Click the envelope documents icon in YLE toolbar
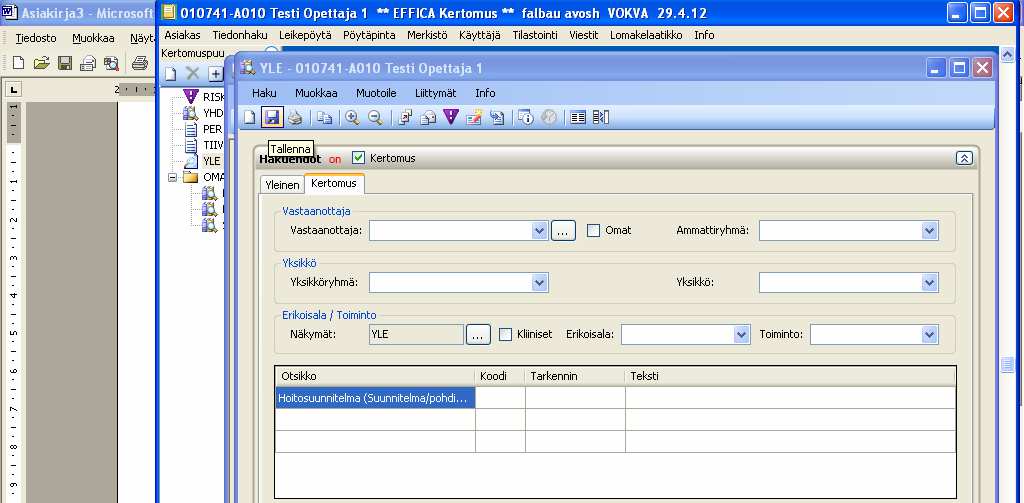This screenshot has height=503, width=1024. click(x=428, y=118)
